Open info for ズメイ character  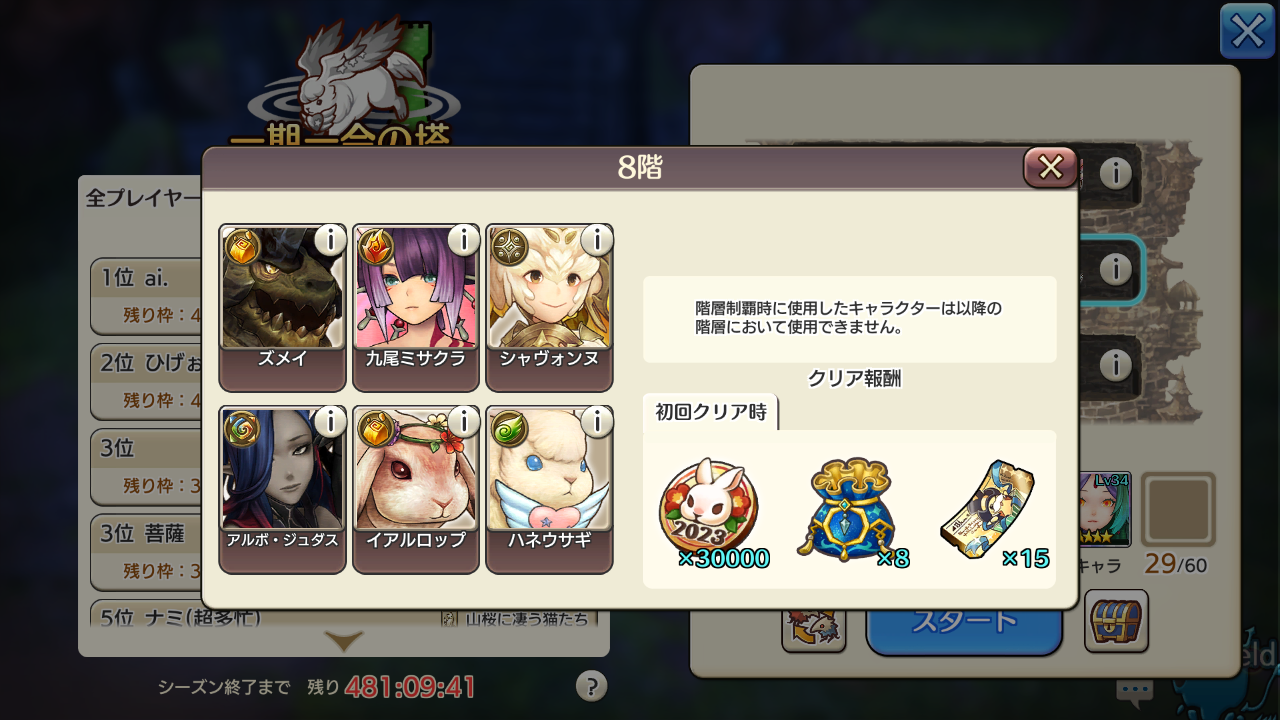330,240
